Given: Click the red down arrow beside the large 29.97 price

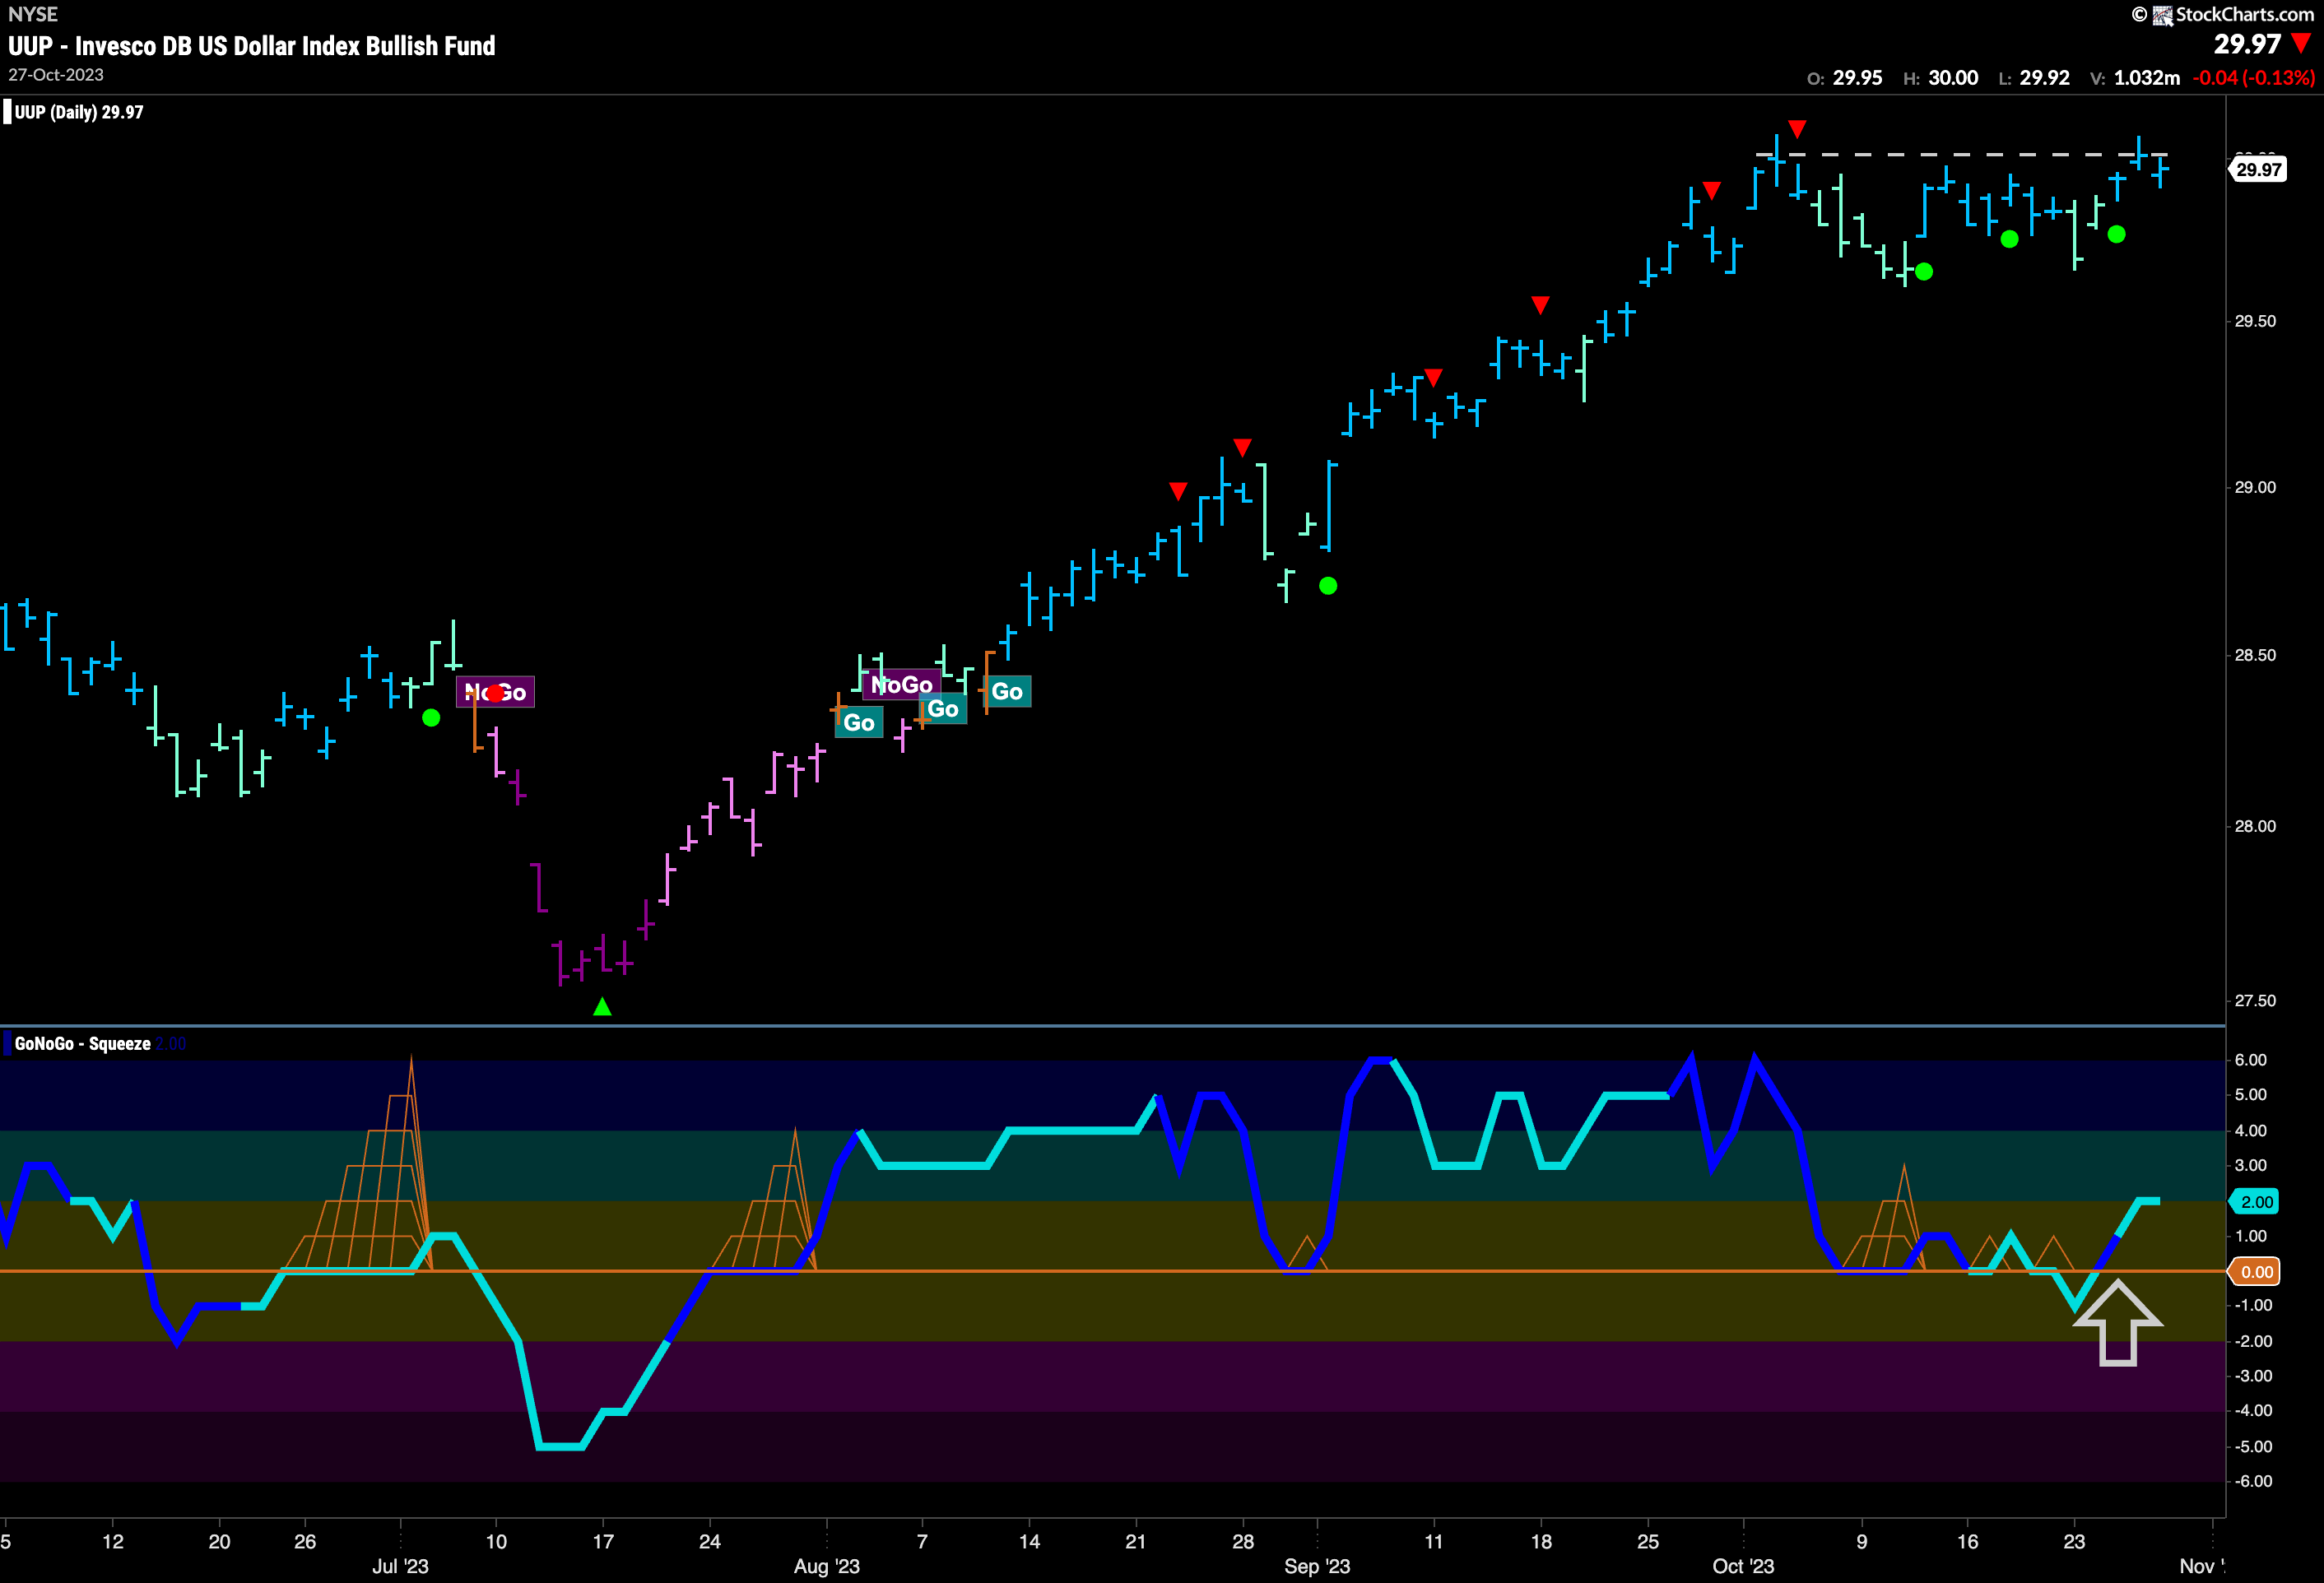Looking at the screenshot, I should (2301, 43).
